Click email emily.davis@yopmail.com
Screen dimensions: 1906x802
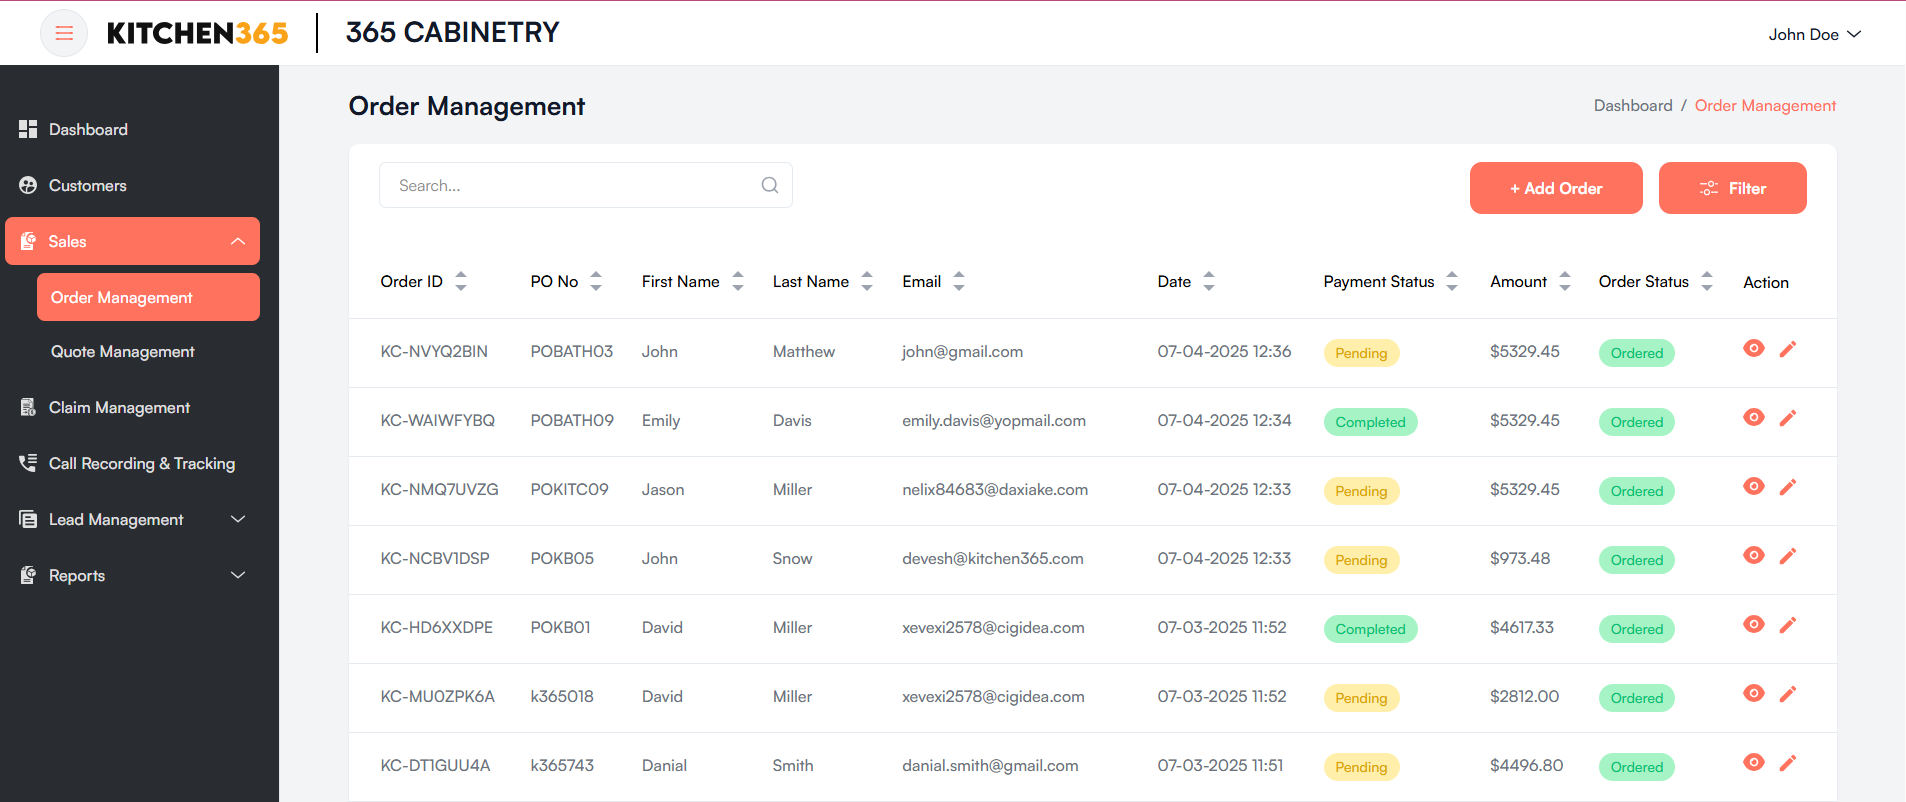pos(993,420)
